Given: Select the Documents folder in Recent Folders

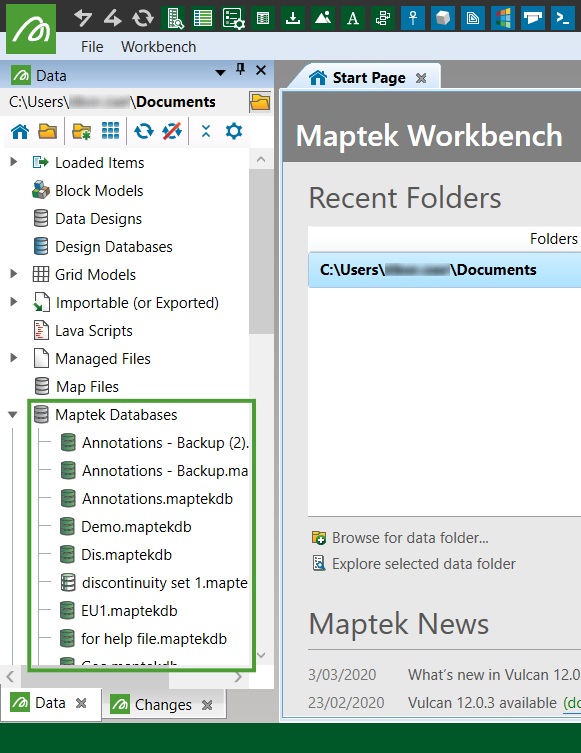Looking at the screenshot, I should tap(444, 270).
